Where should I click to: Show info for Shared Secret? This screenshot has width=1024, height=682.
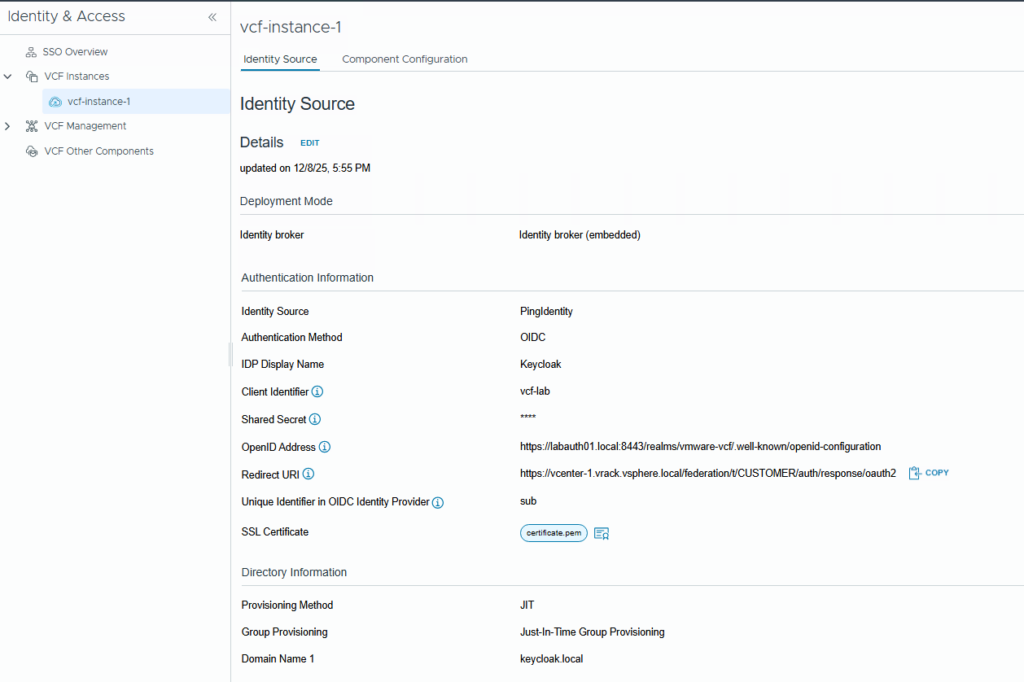[315, 420]
